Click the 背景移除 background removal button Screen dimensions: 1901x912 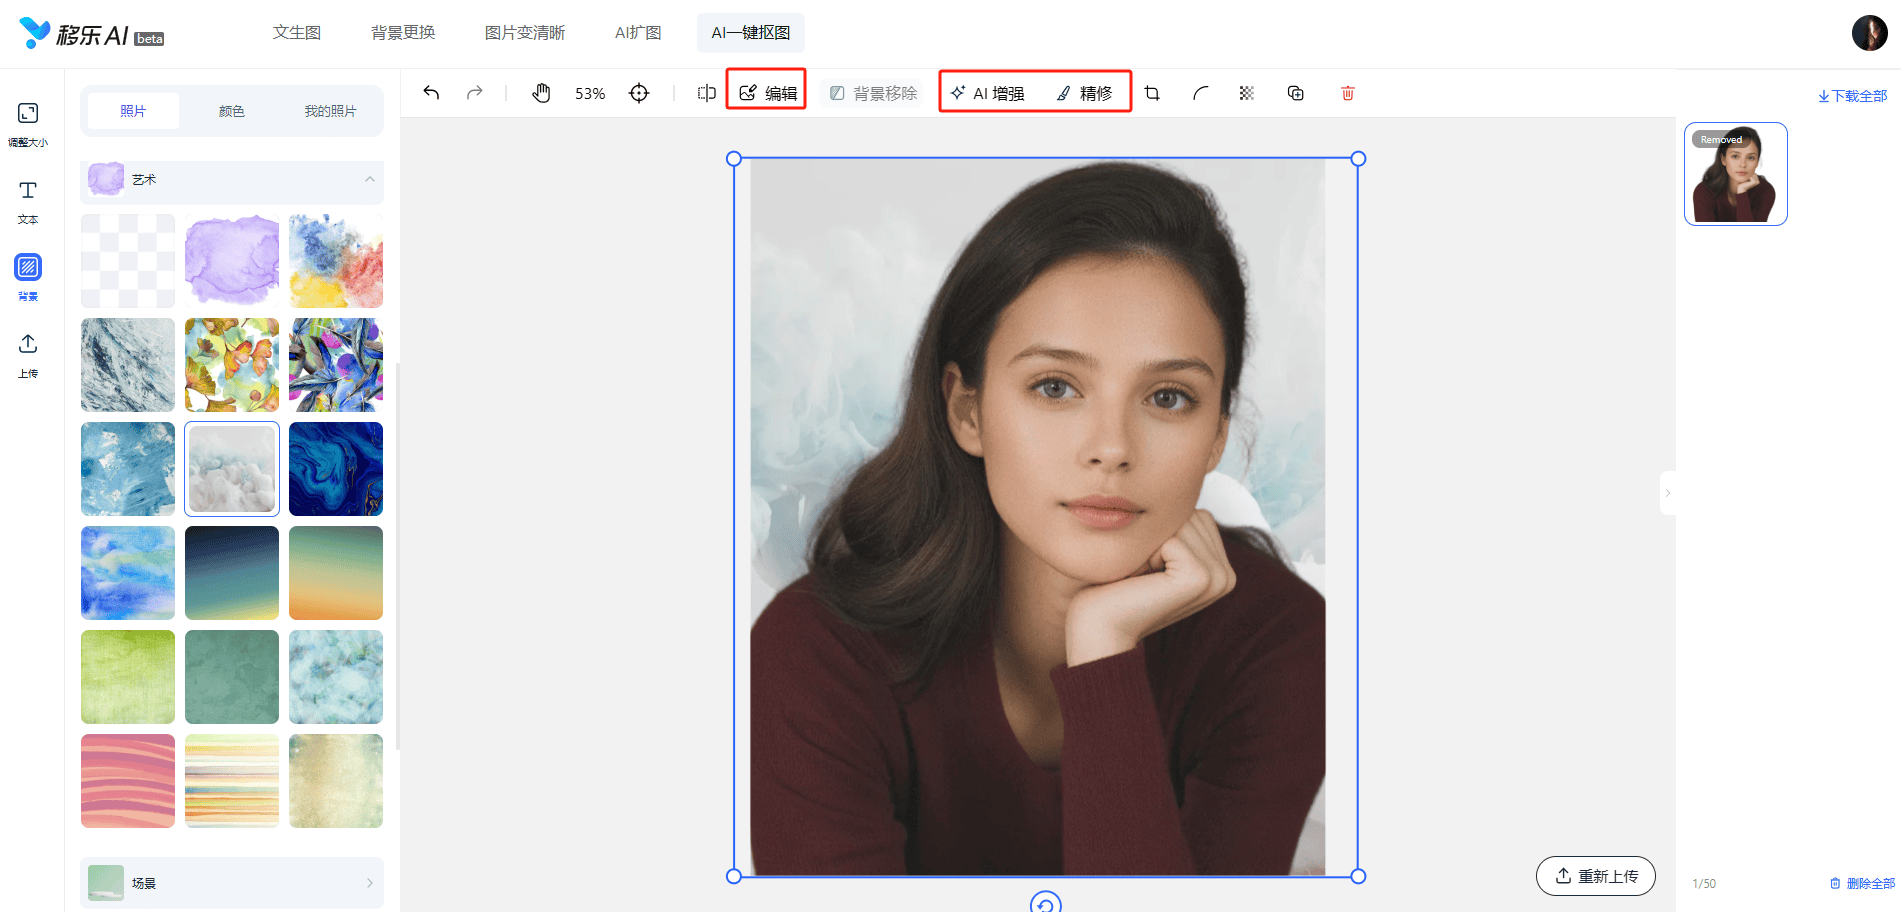(873, 93)
